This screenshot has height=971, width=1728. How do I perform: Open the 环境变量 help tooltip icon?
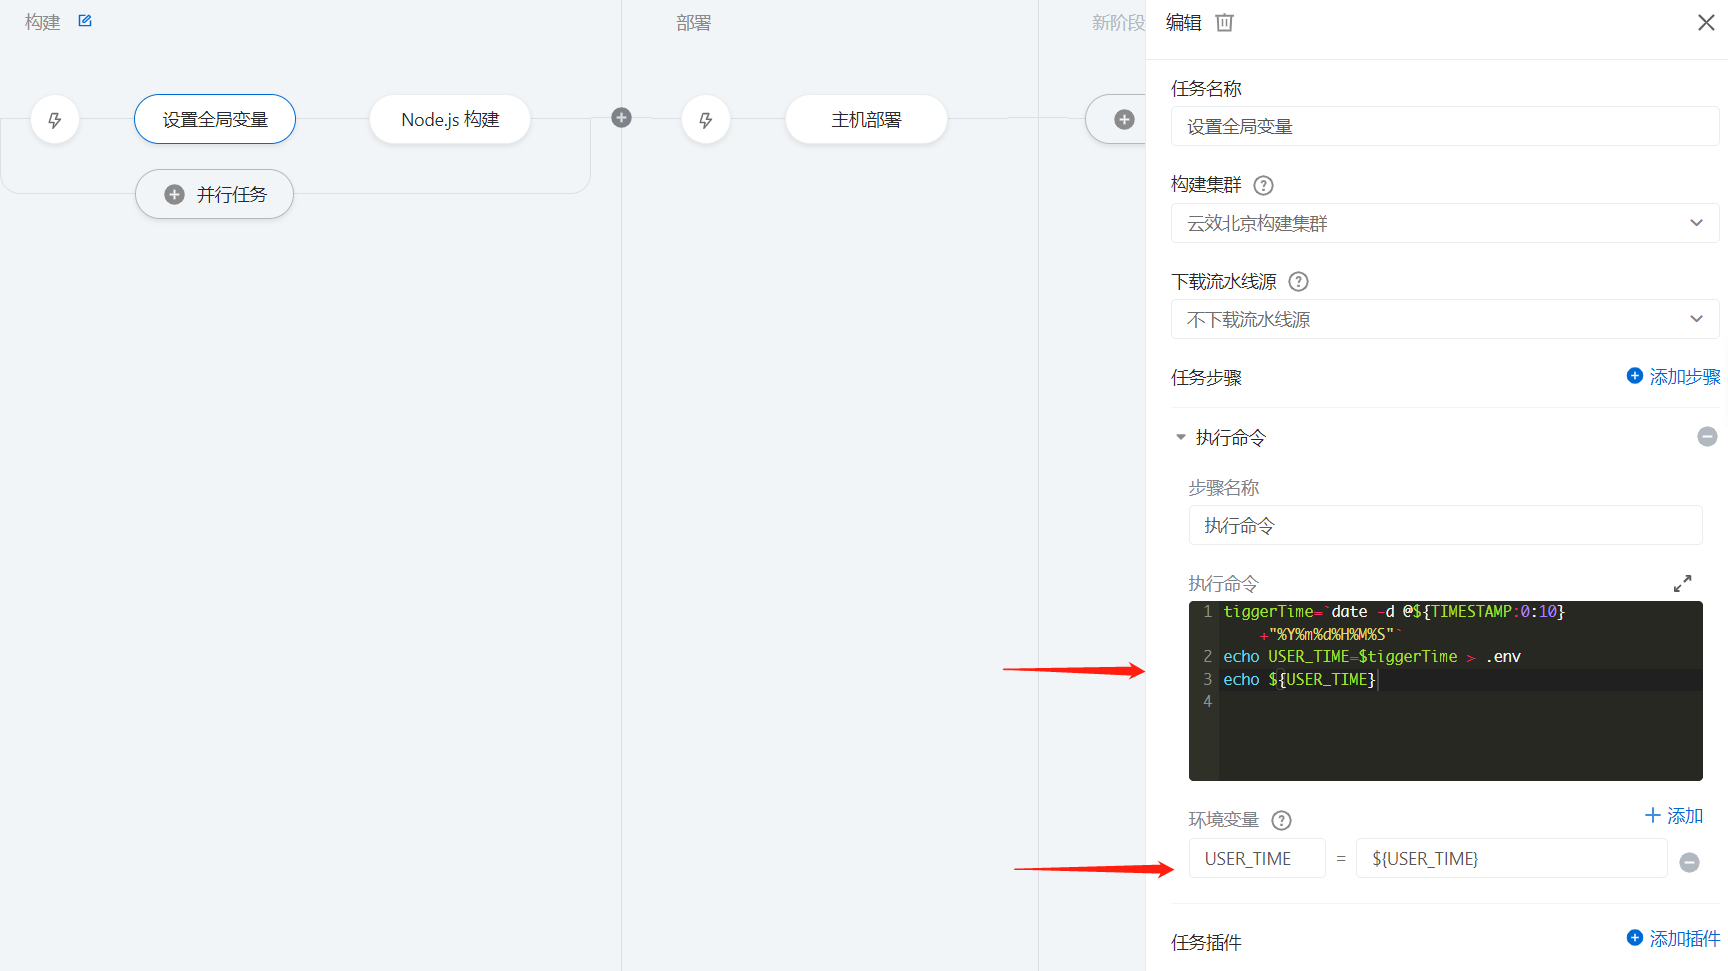point(1281,820)
